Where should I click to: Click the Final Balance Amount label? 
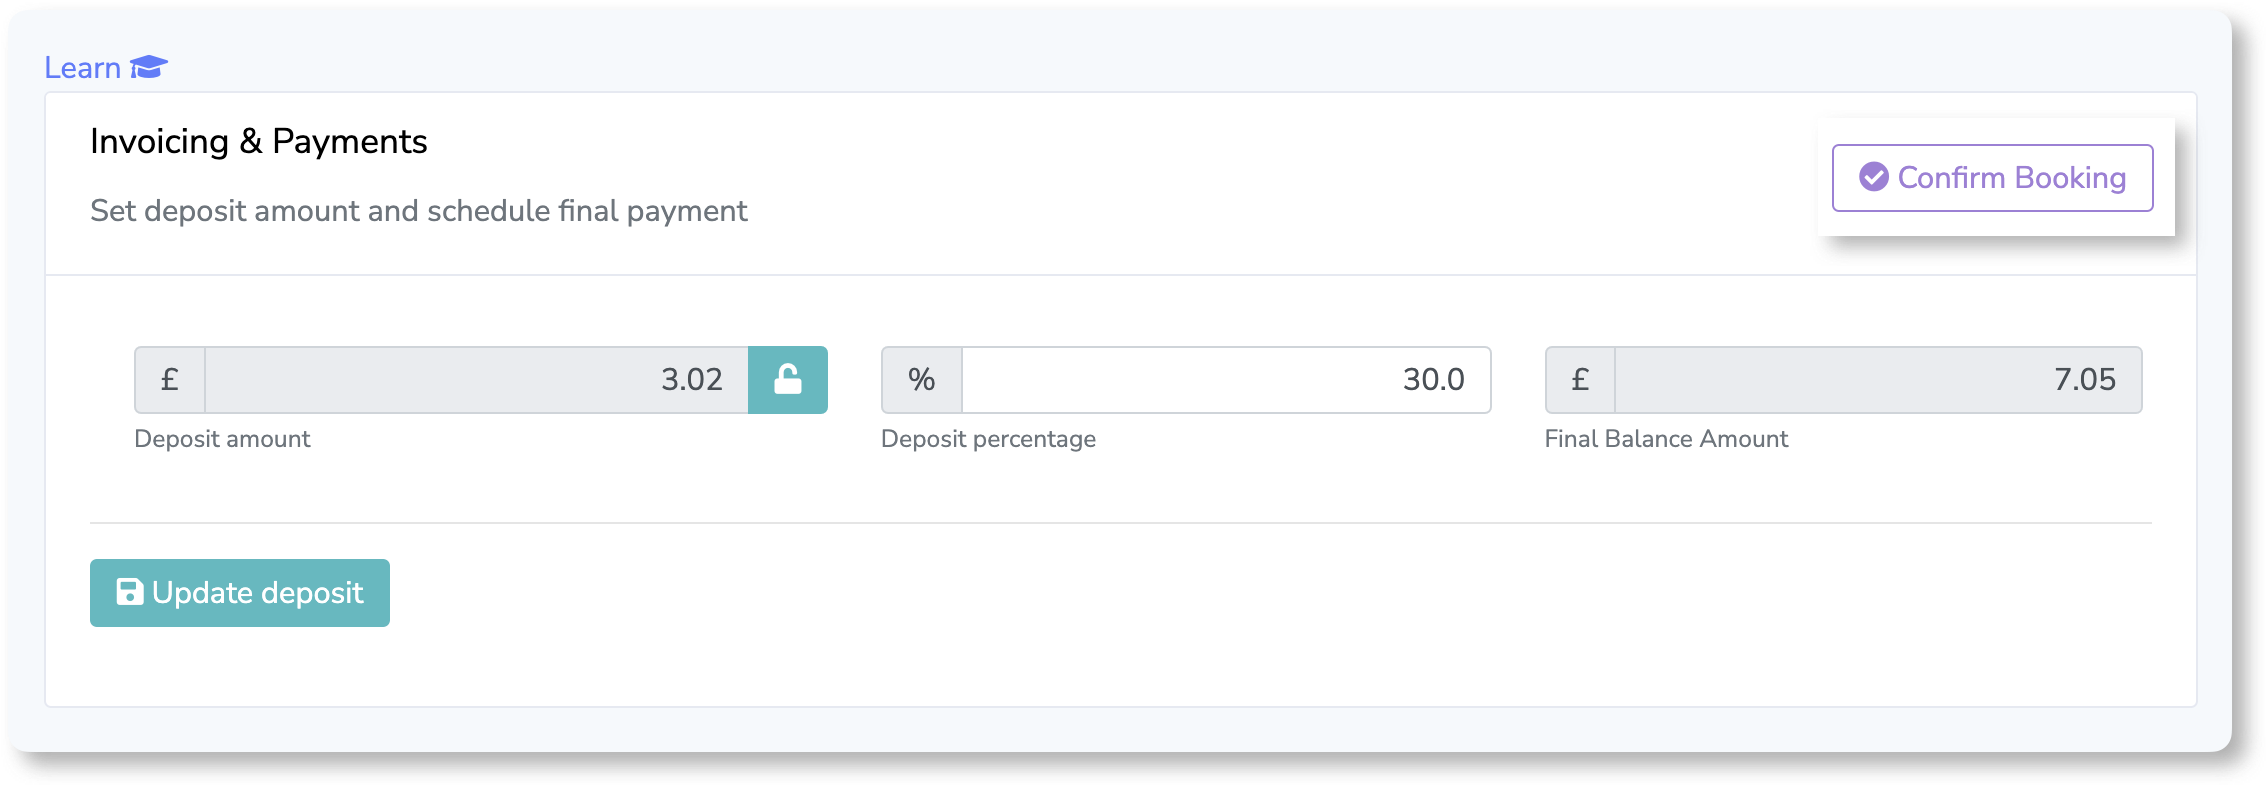point(1666,439)
